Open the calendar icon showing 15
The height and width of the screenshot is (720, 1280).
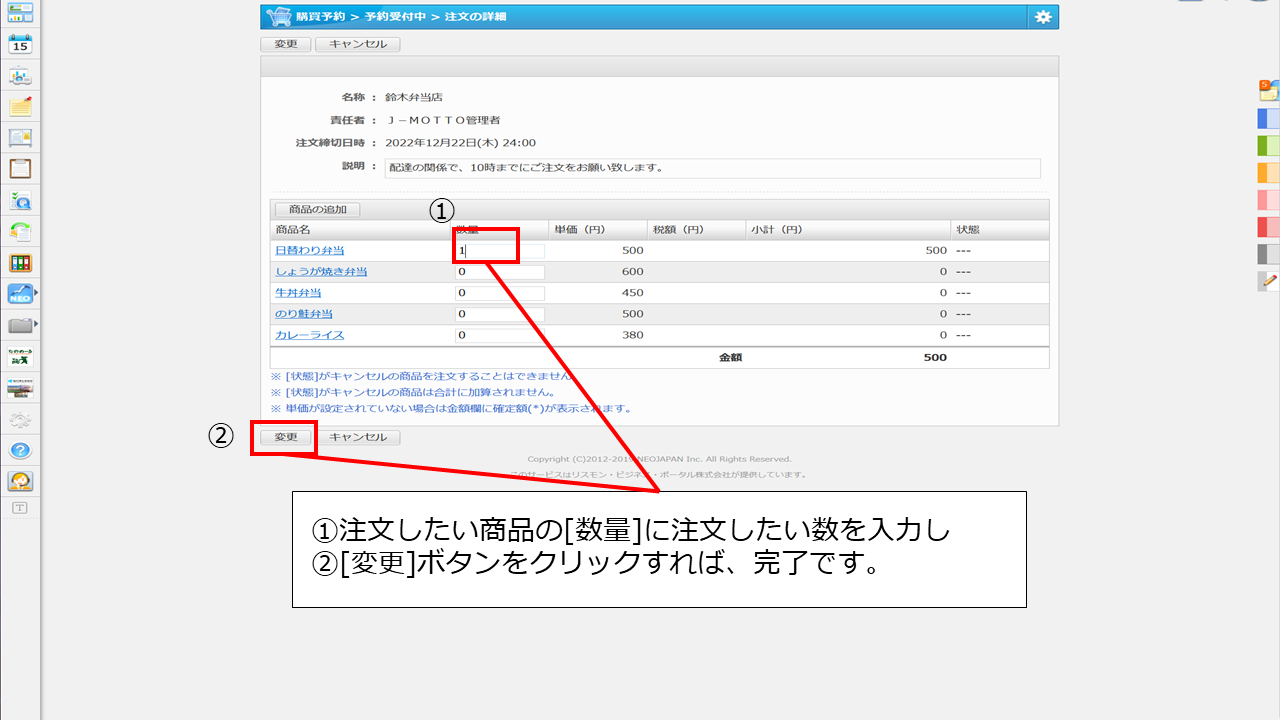pos(20,43)
